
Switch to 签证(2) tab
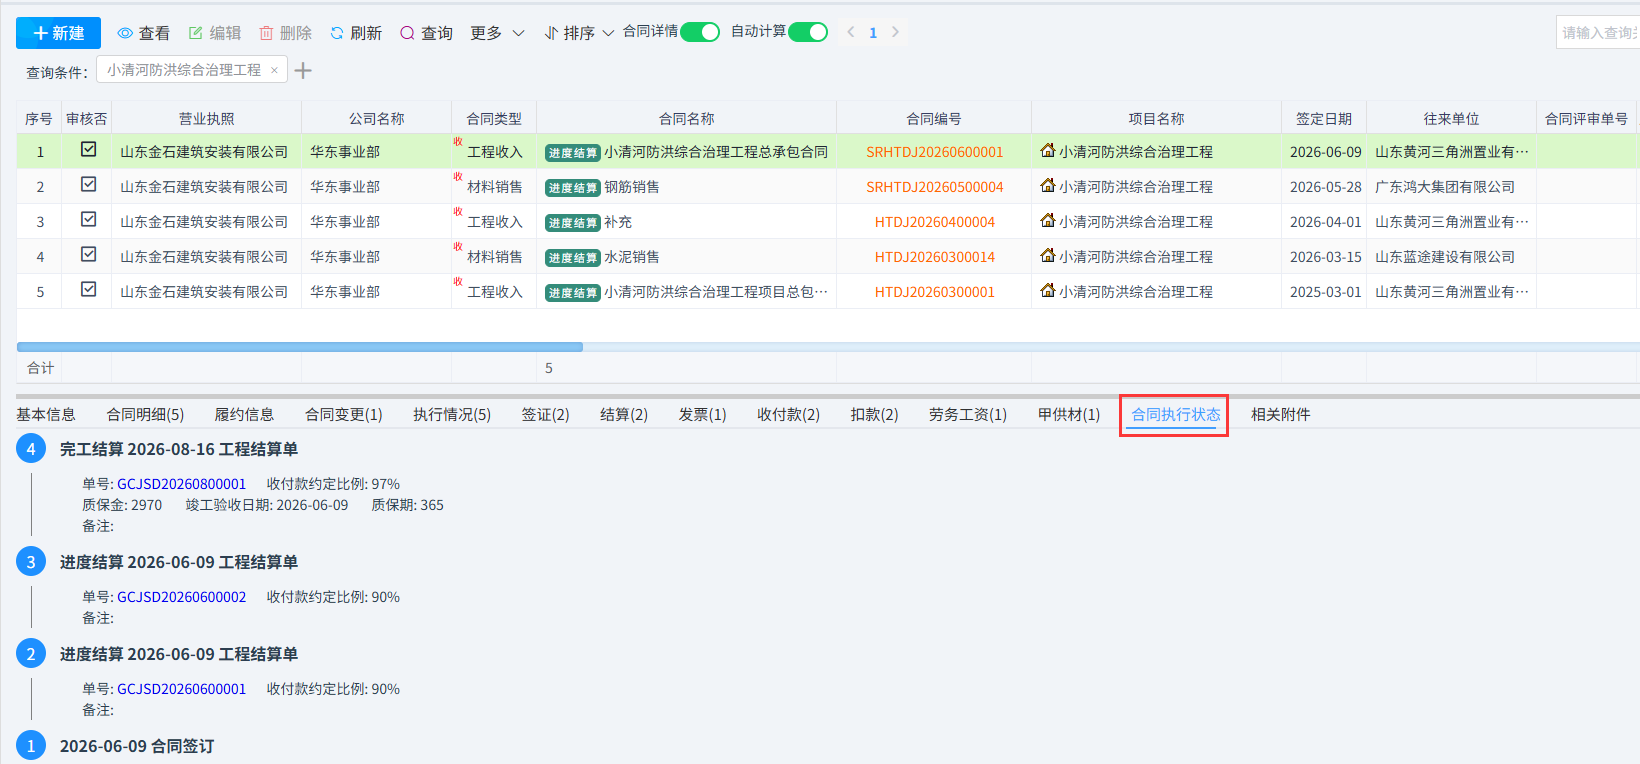coord(545,414)
